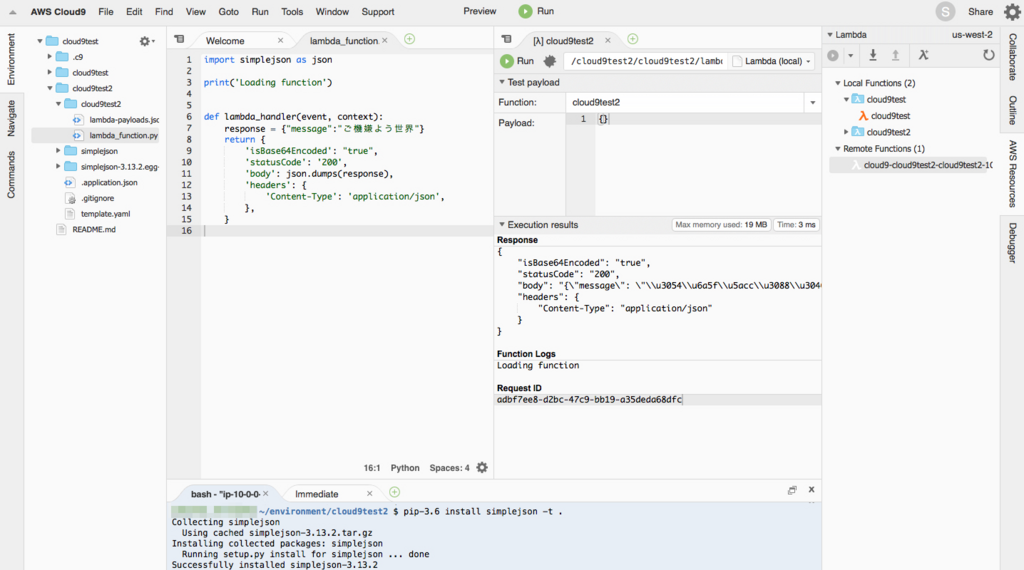This screenshot has height=570, width=1024.
Task: Open the Collaborate side panel
Action: 1012,57
